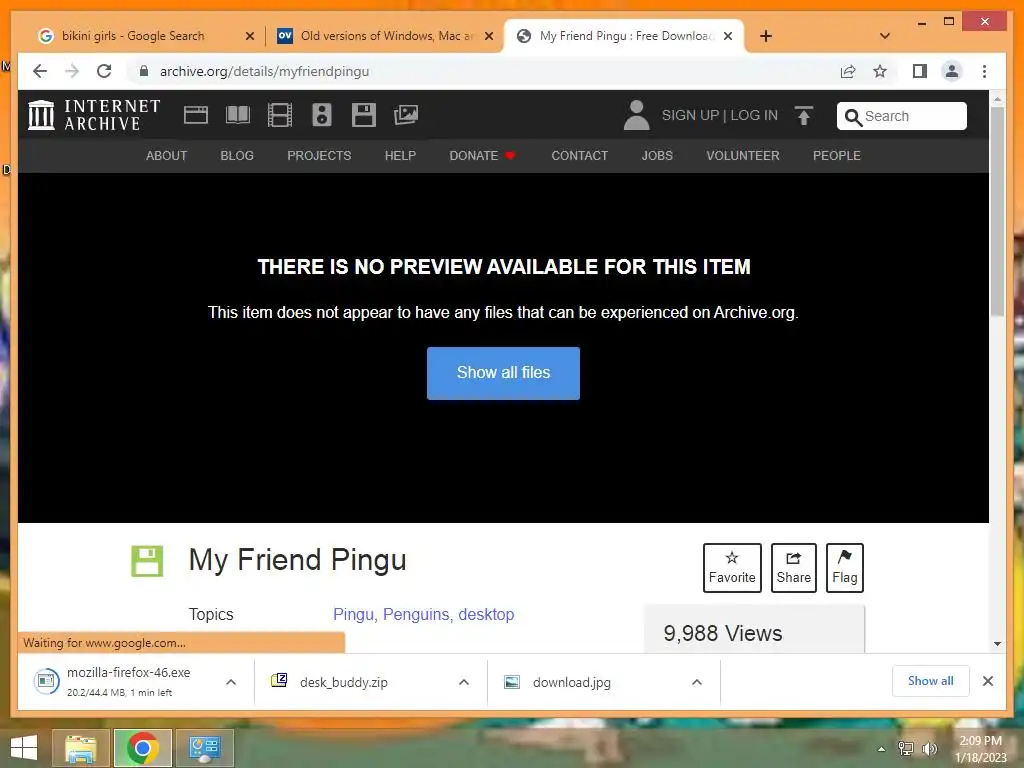1024x768 pixels.
Task: Open the CONTACT menu item
Action: pos(580,155)
